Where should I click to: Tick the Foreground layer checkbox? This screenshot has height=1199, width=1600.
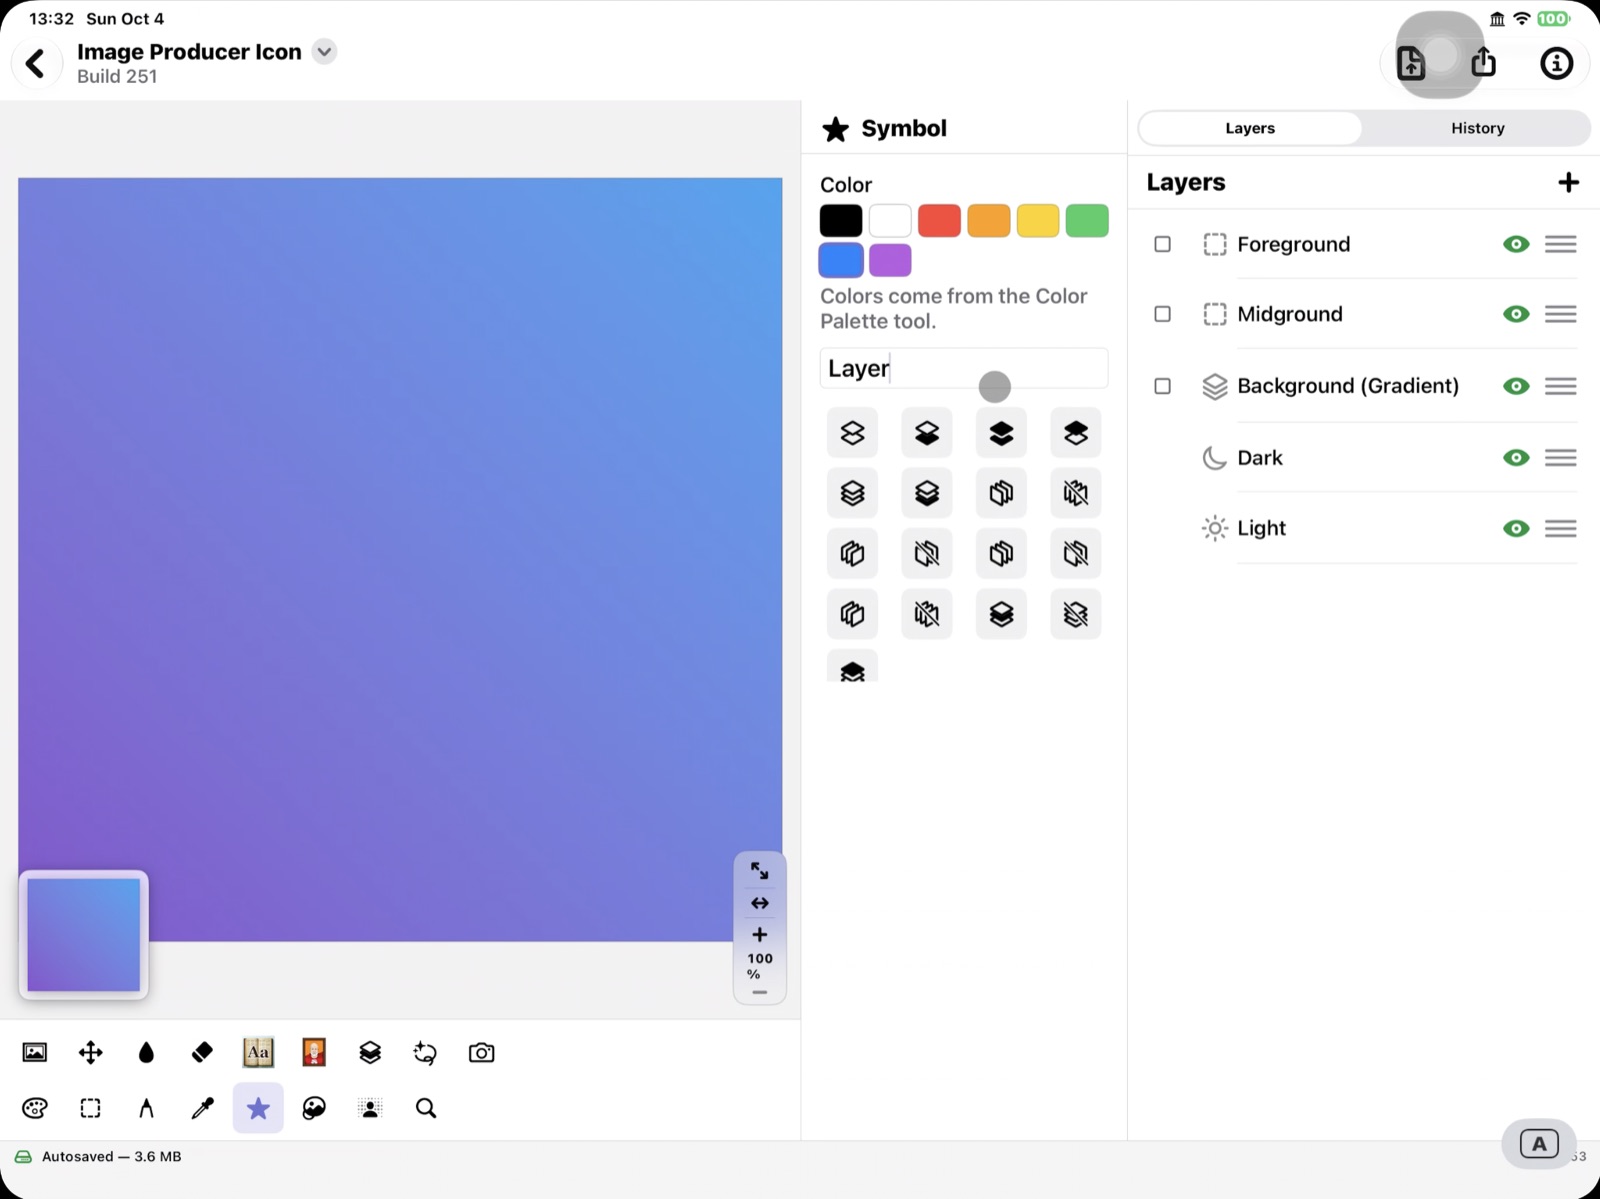coord(1162,244)
